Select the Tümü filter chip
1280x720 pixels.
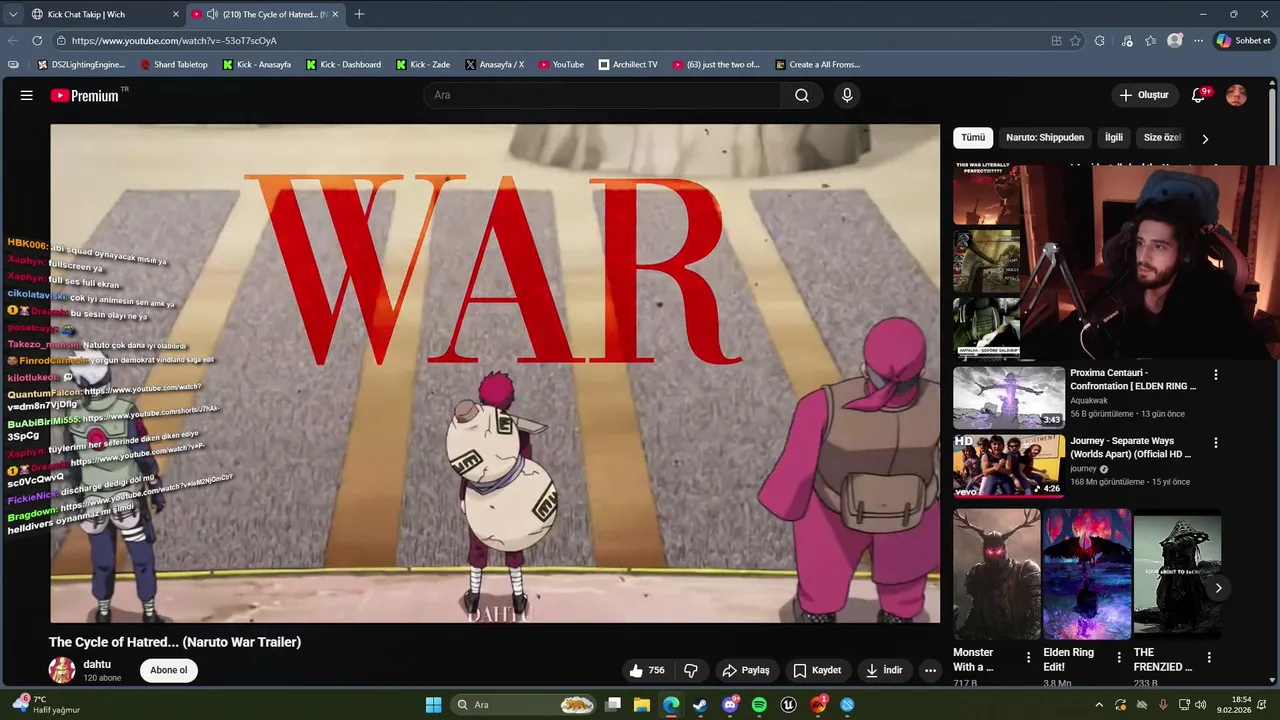click(973, 138)
